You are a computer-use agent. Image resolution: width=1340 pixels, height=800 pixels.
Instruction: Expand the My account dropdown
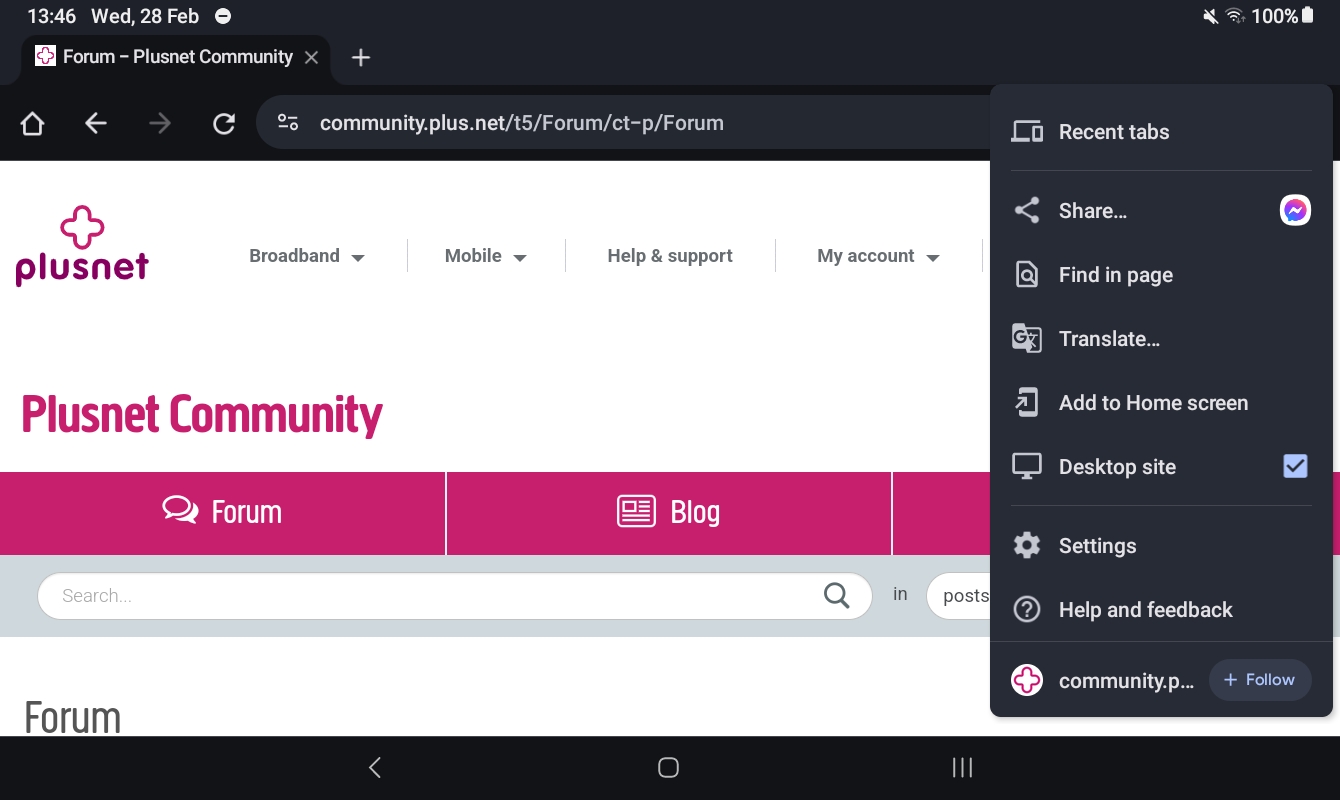pos(877,255)
